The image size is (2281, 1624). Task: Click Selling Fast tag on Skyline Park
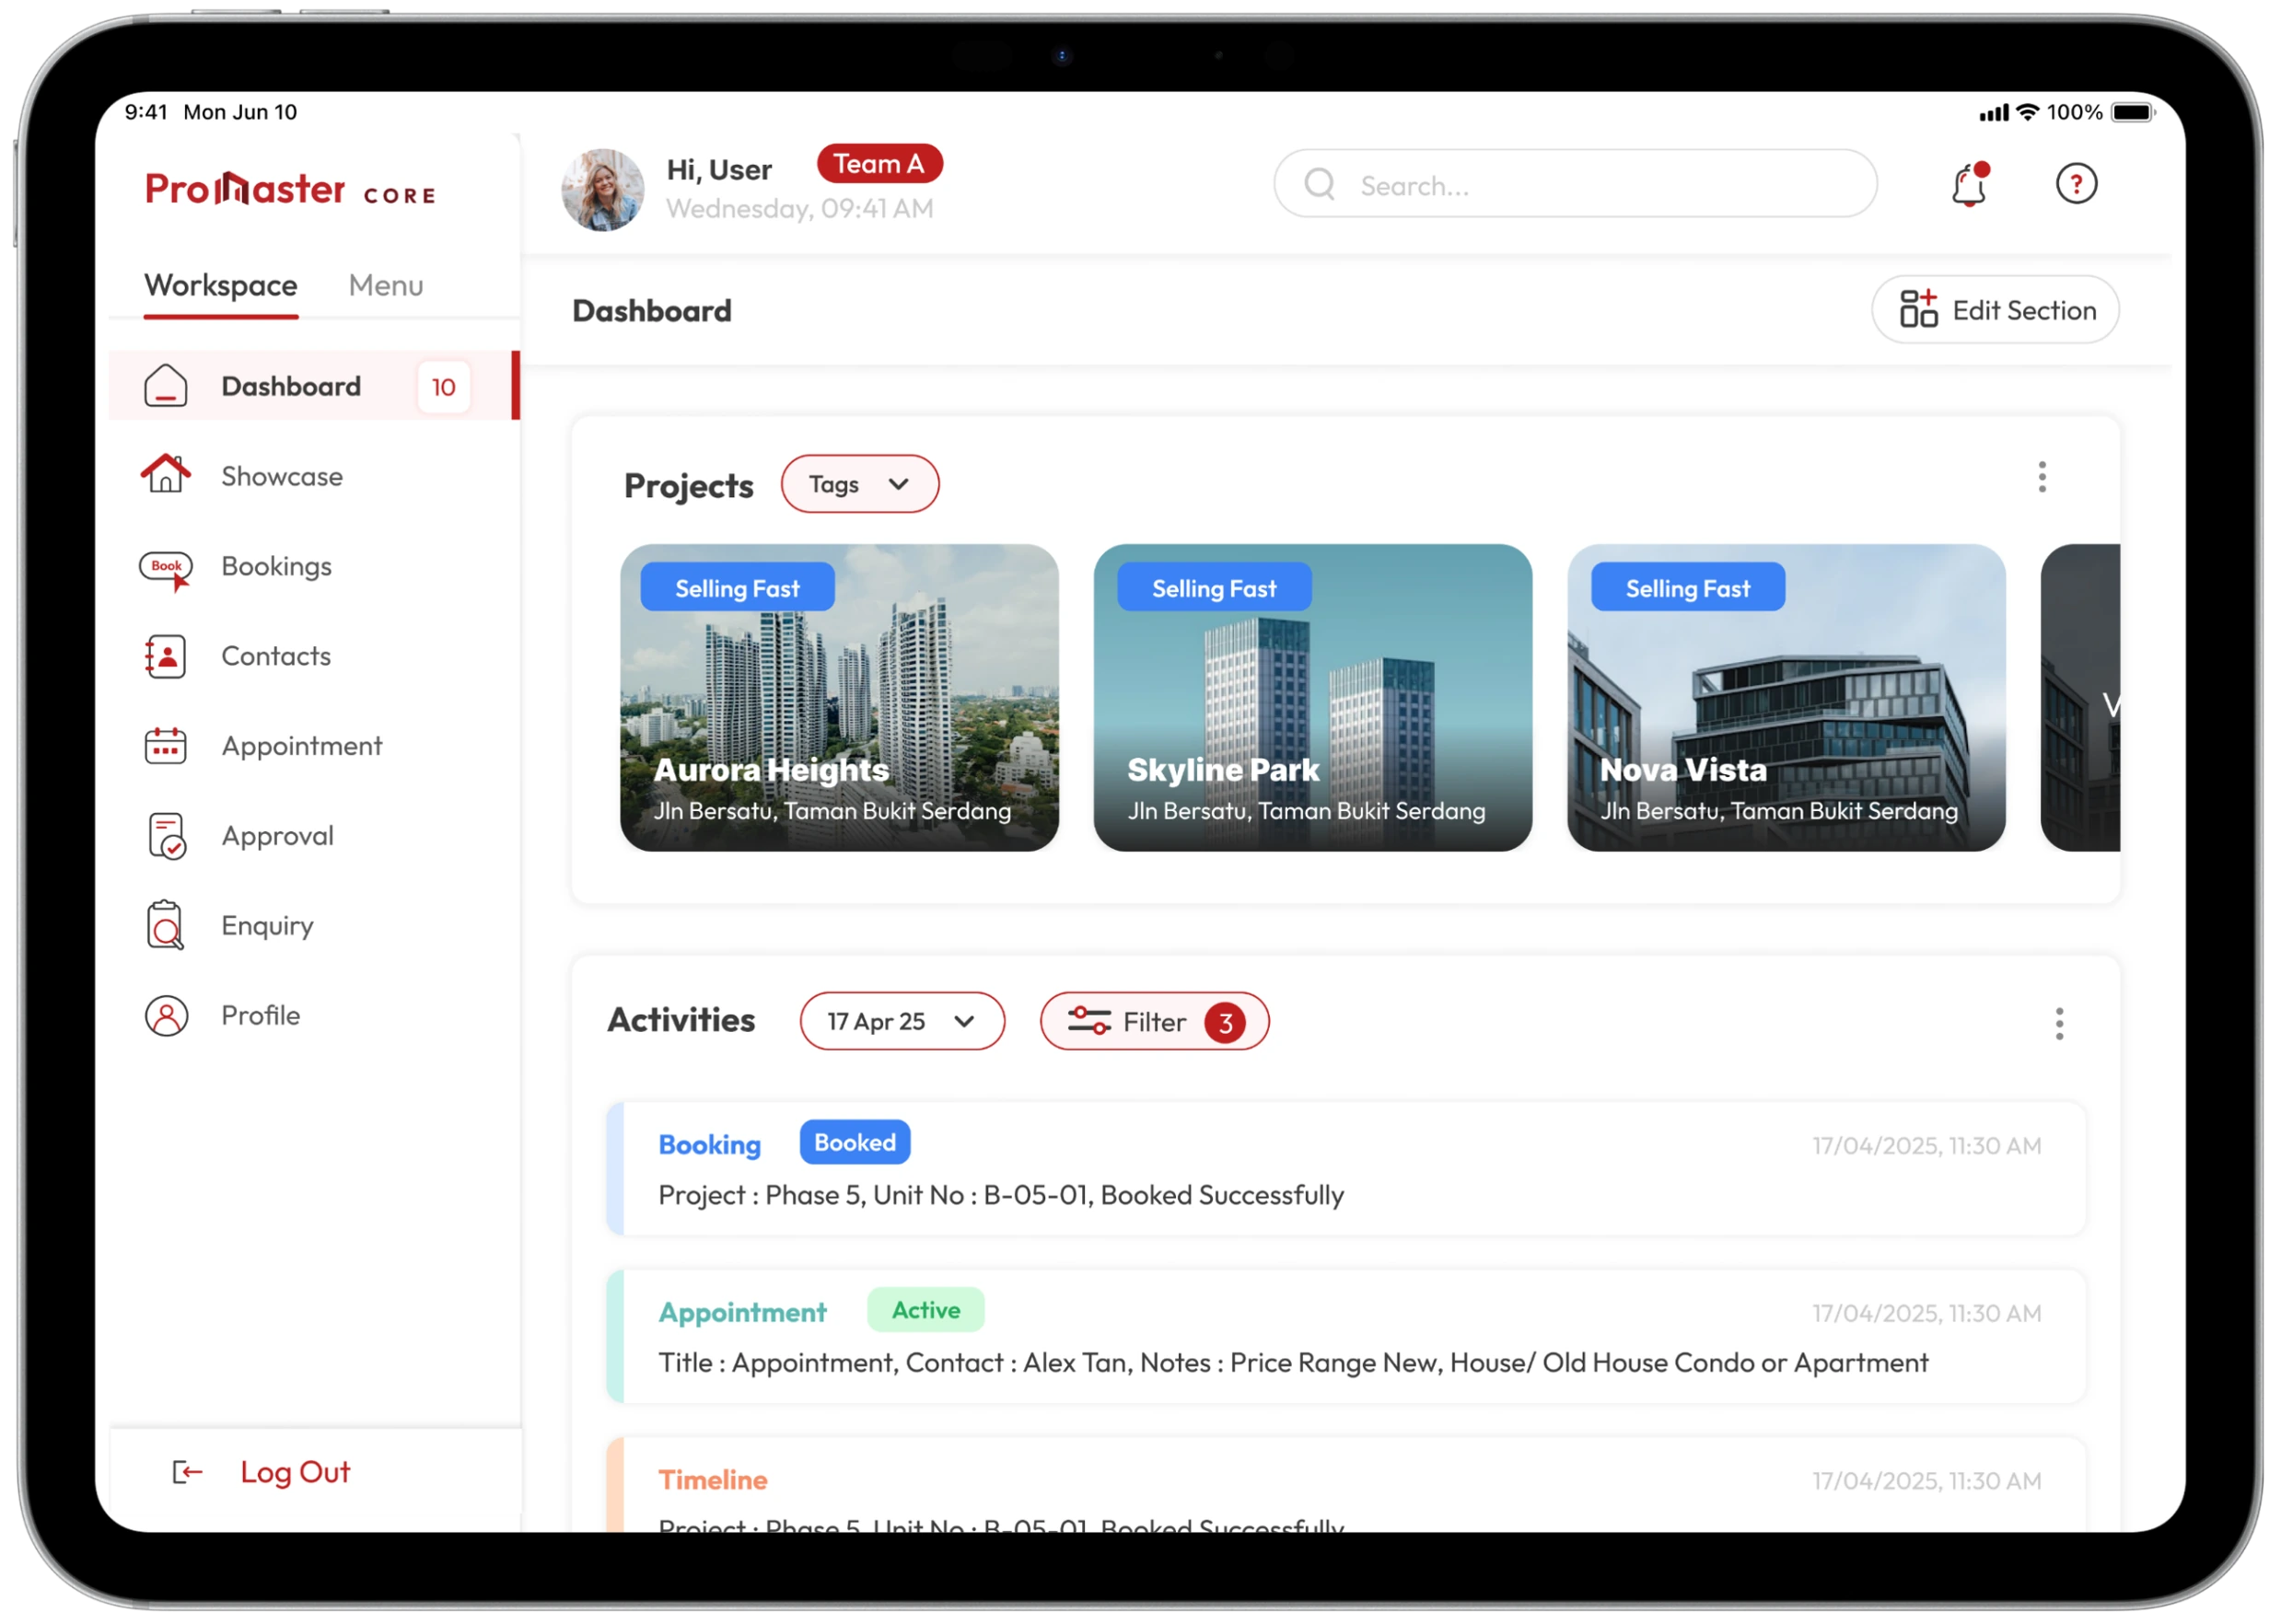click(1214, 588)
